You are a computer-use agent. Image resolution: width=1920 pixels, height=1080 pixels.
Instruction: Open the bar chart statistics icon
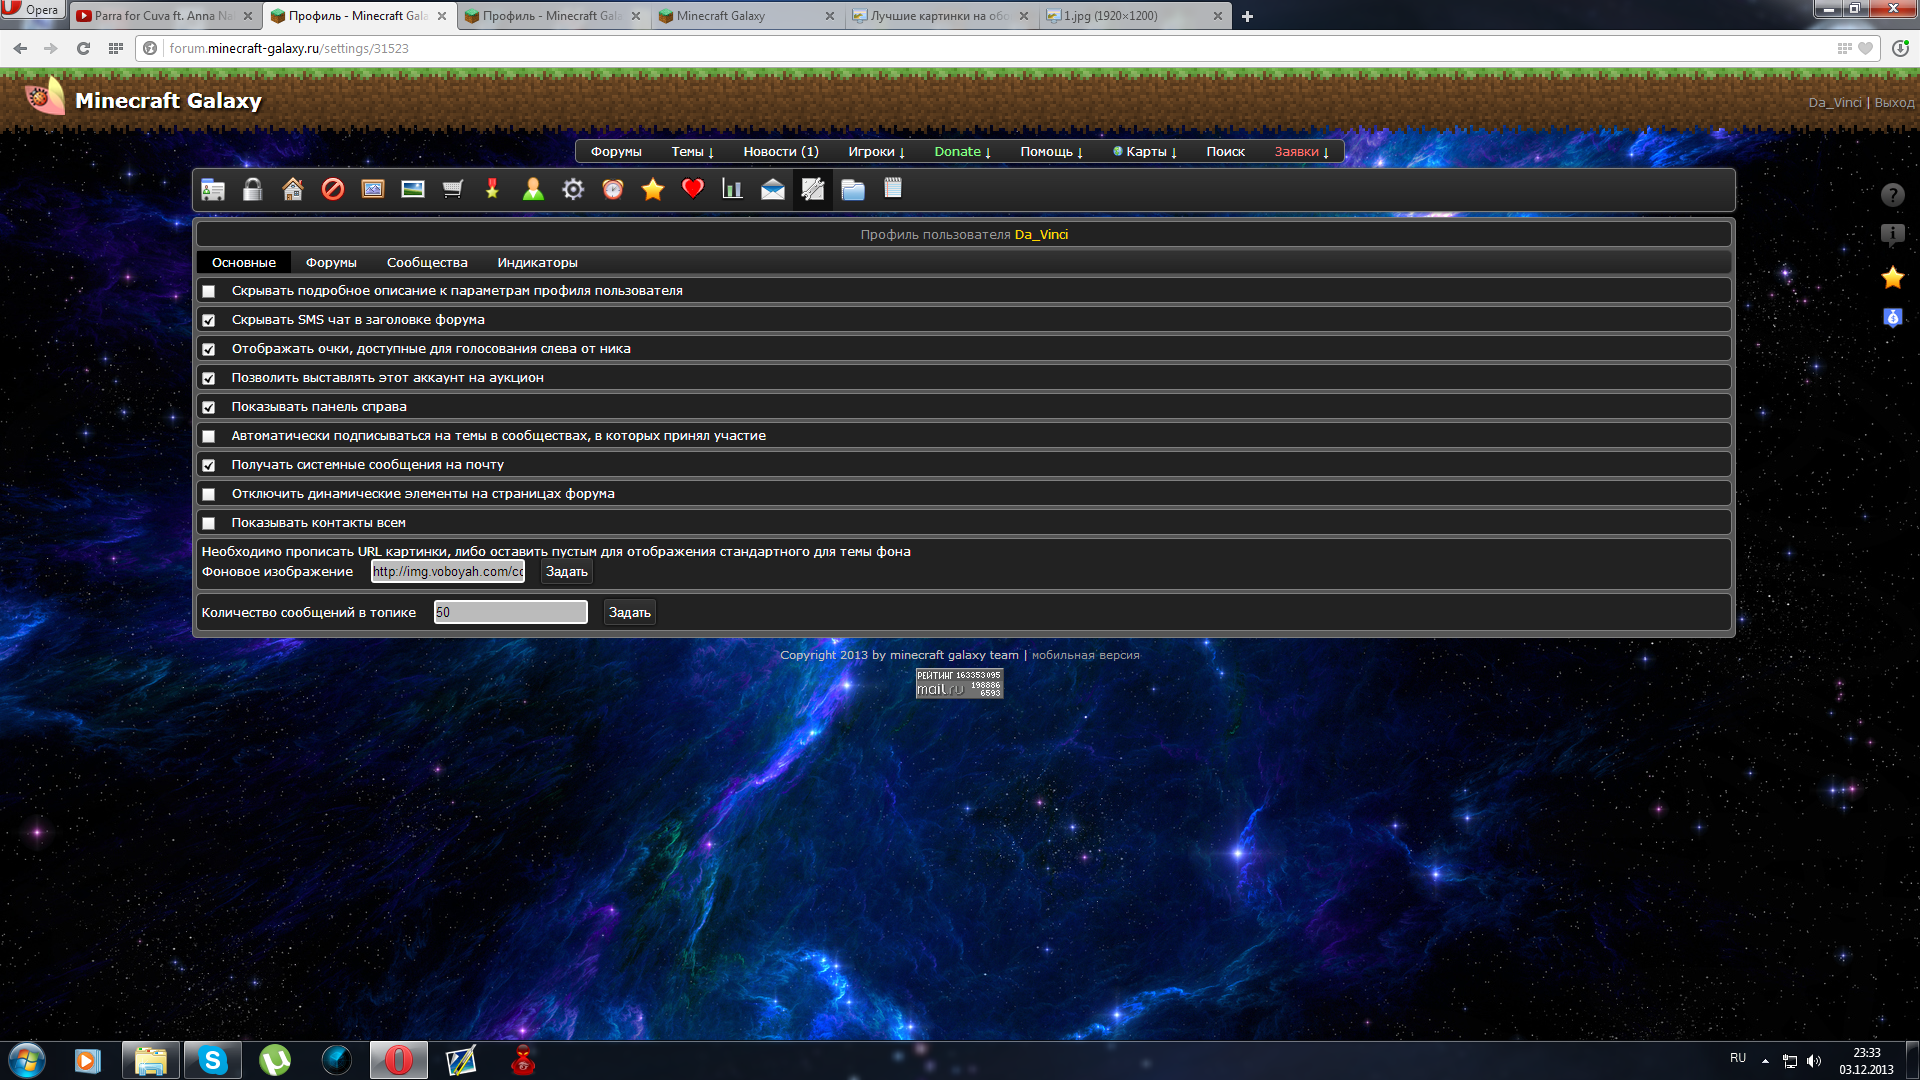(x=733, y=189)
